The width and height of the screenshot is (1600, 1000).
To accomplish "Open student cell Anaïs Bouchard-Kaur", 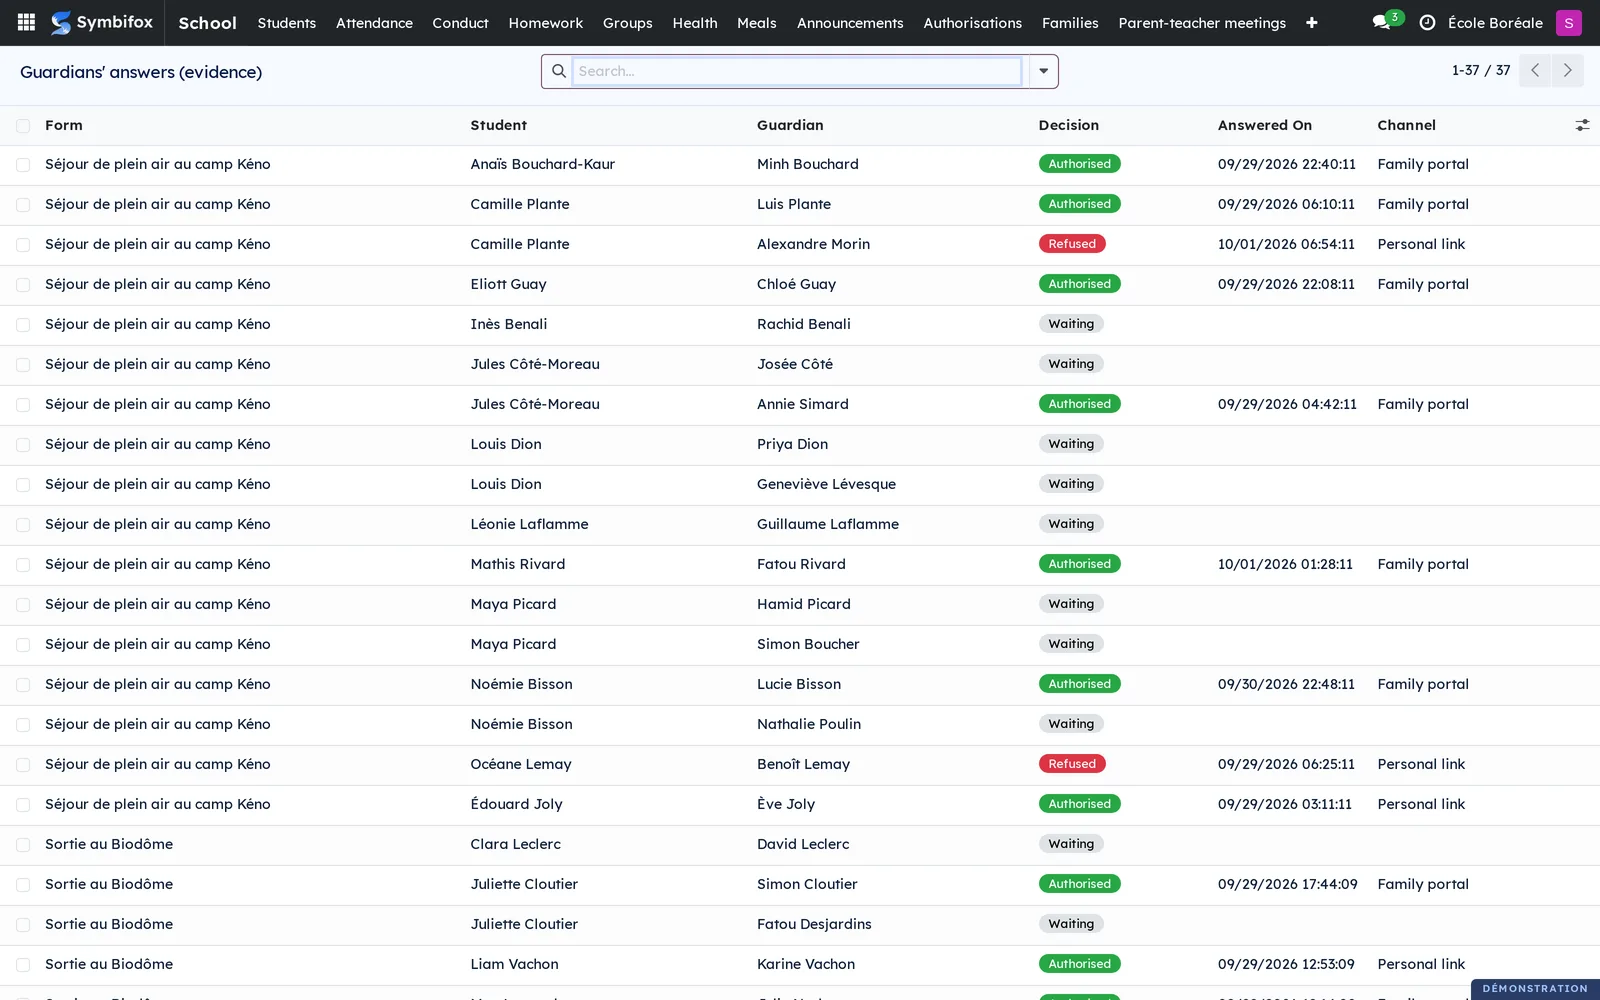I will coord(542,164).
